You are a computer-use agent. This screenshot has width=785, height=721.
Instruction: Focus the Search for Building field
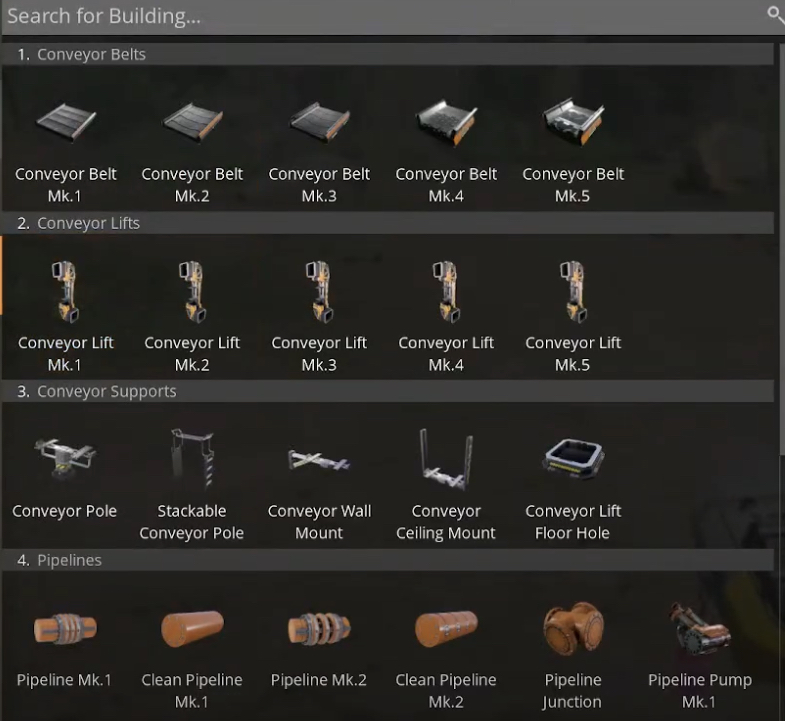pos(383,17)
